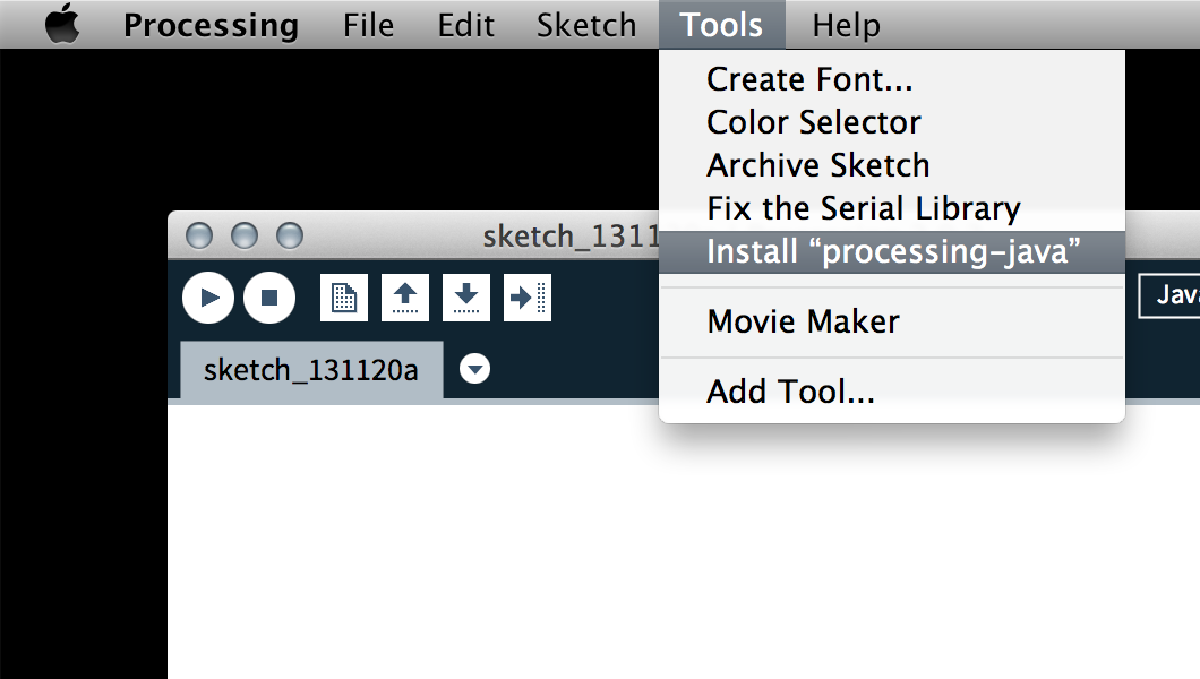Viewport: 1200px width, 679px height.
Task: Expand the tab options arrow
Action: click(x=475, y=370)
